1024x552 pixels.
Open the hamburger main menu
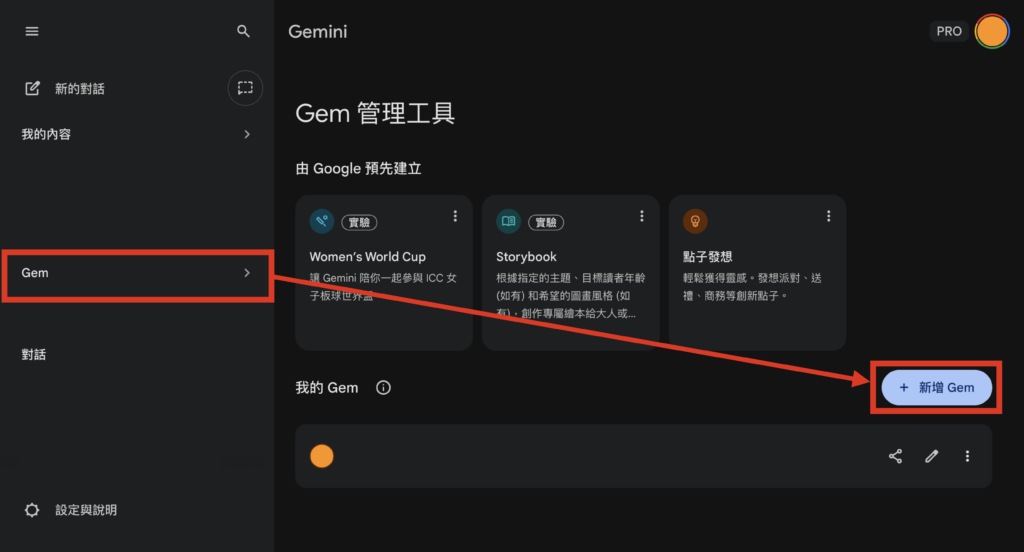pyautogui.click(x=31, y=31)
